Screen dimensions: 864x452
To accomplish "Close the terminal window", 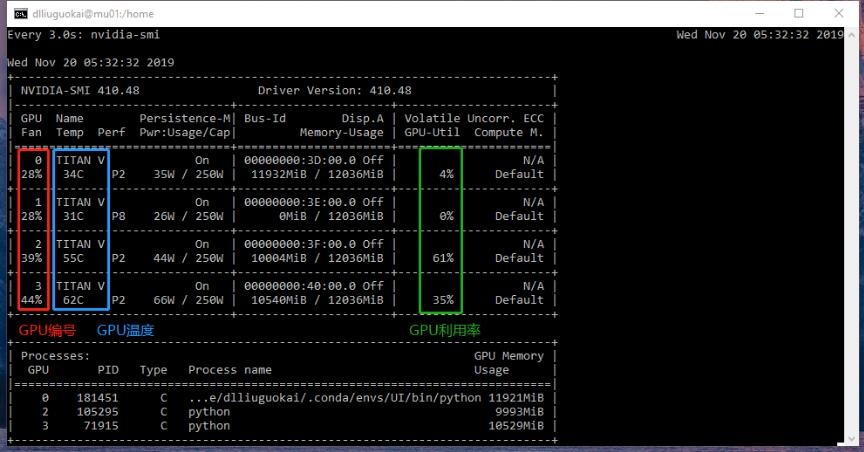I will click(x=839, y=13).
